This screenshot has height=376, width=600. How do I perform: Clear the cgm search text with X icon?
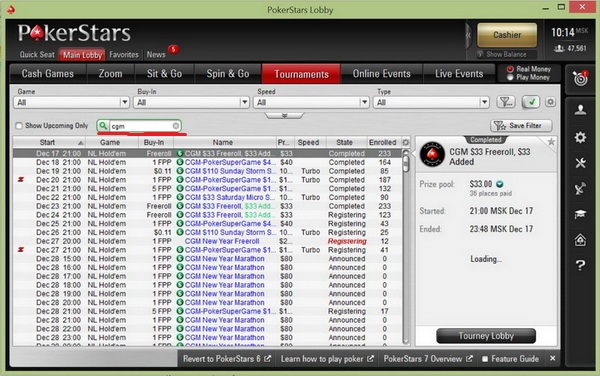click(175, 126)
